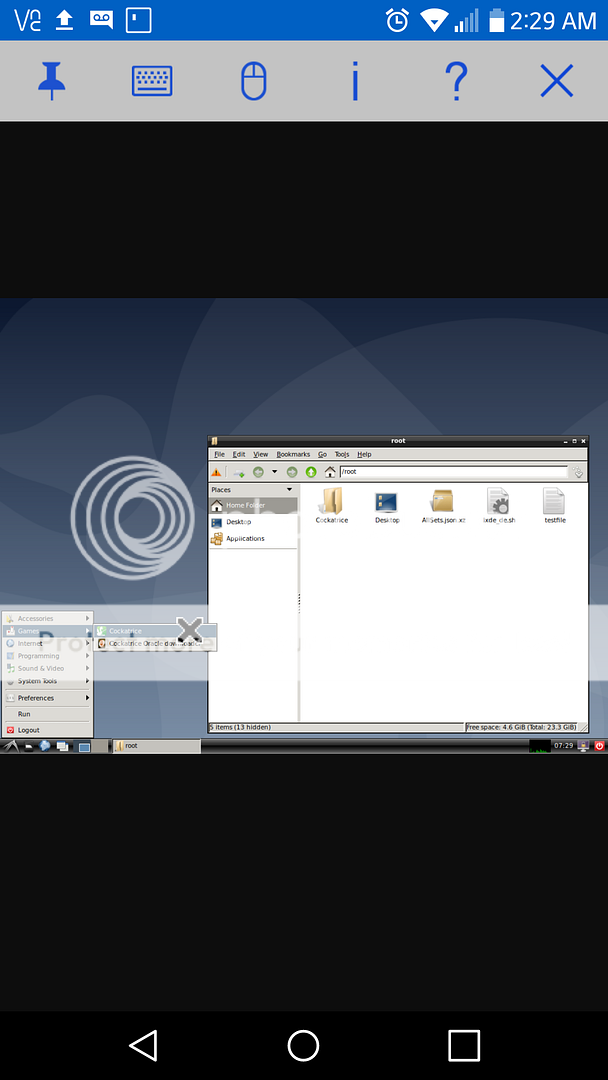Expand the Games menu entry

tap(48, 631)
